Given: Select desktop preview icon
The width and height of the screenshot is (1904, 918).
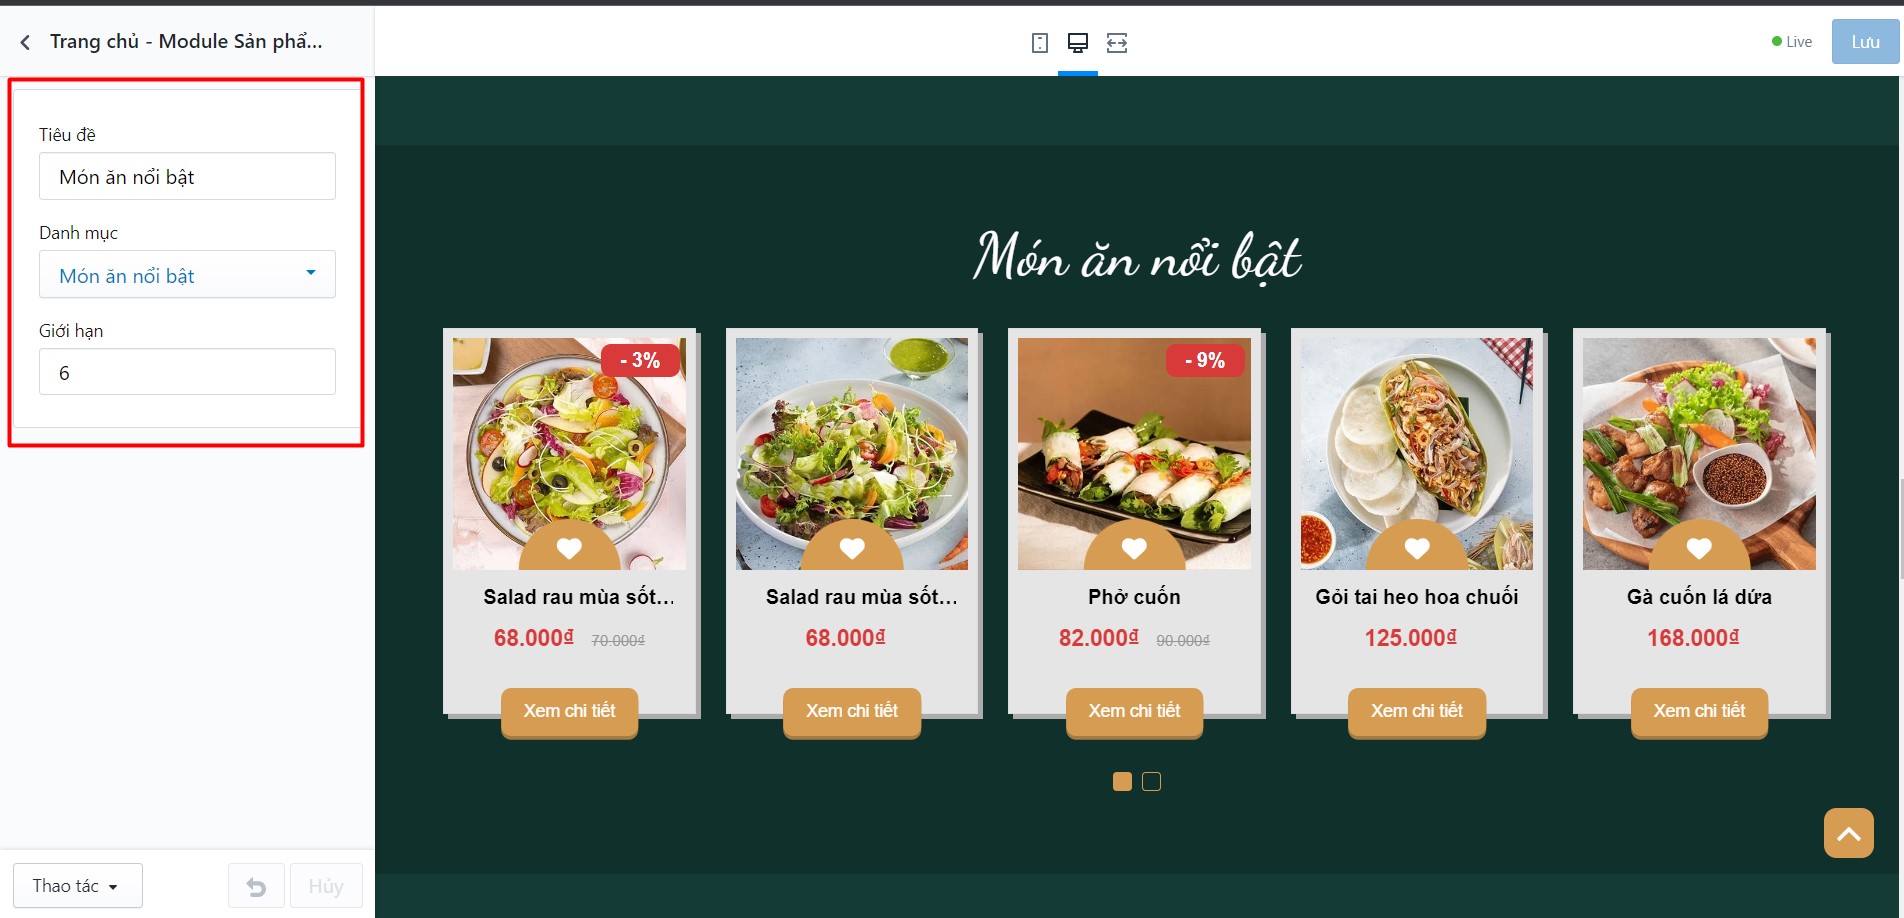Looking at the screenshot, I should pyautogui.click(x=1078, y=43).
